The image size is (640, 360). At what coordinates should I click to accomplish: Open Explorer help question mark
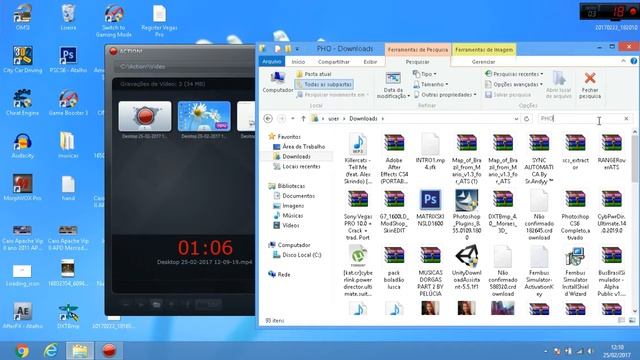(x=633, y=61)
